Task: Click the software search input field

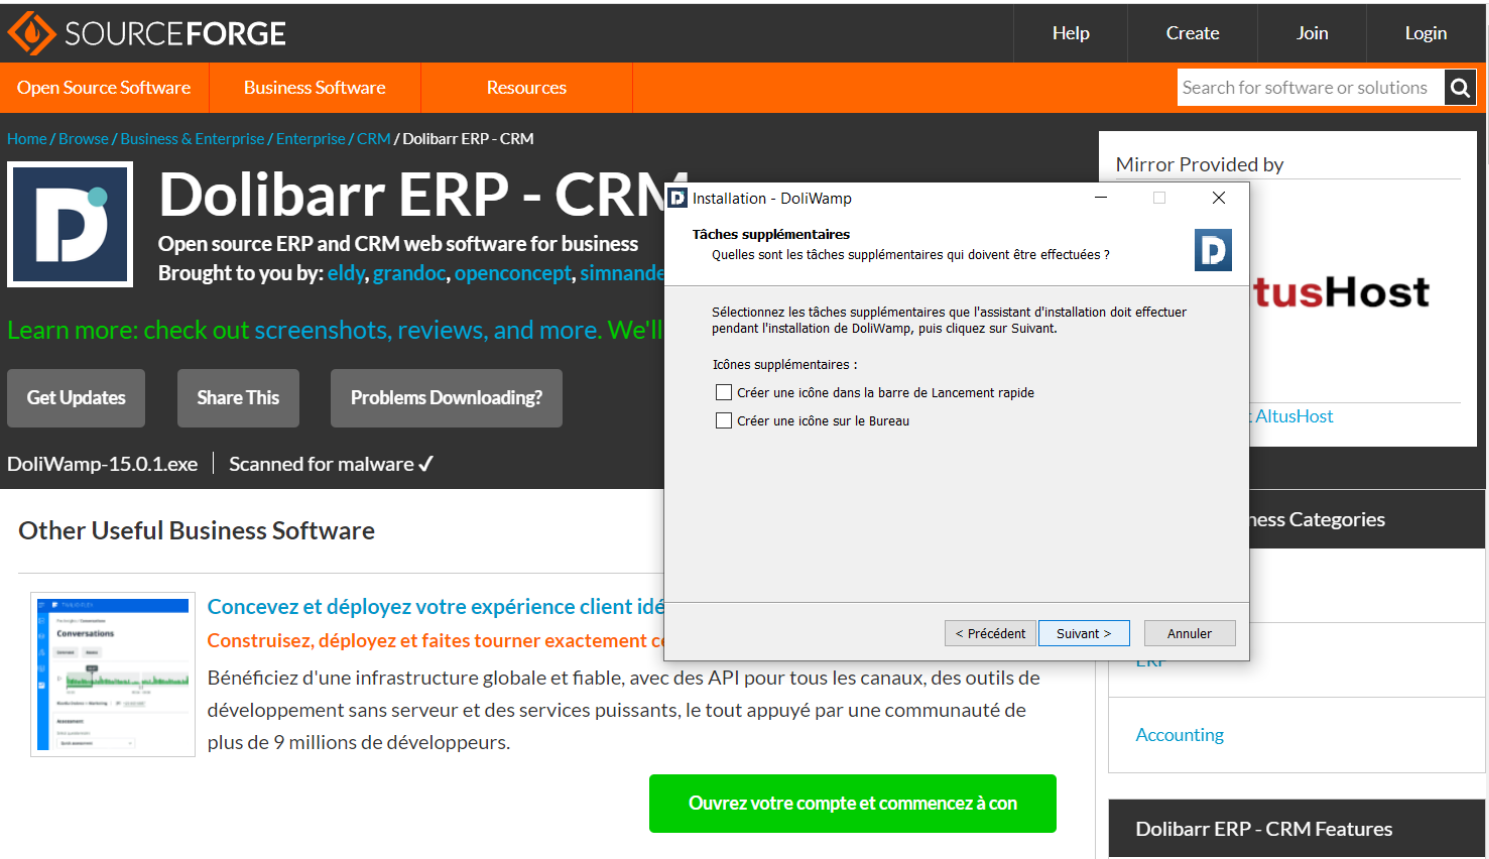Action: click(x=1310, y=88)
